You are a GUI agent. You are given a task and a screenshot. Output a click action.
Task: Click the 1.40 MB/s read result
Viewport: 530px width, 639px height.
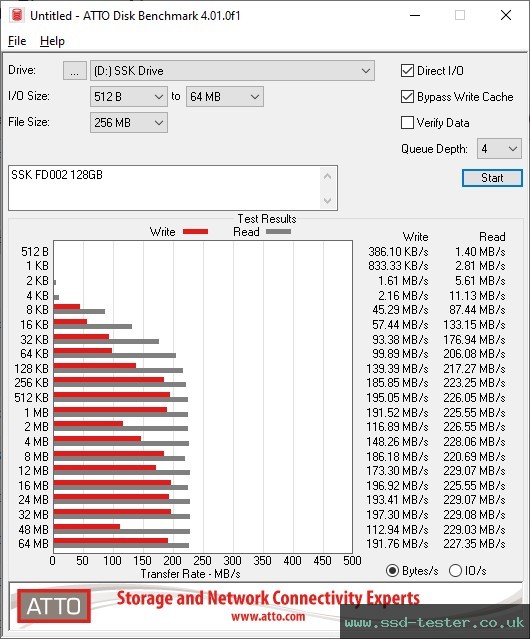coord(480,252)
